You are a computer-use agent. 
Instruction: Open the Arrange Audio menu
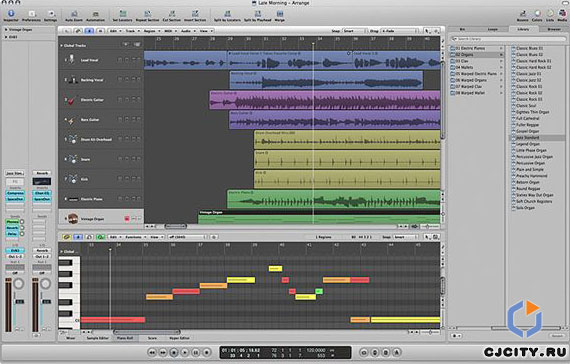click(x=188, y=31)
